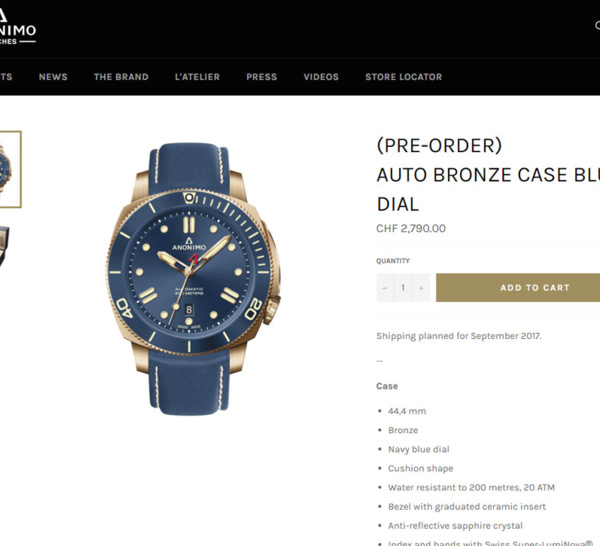Open the Videos page
600x546 pixels.
[x=321, y=77]
